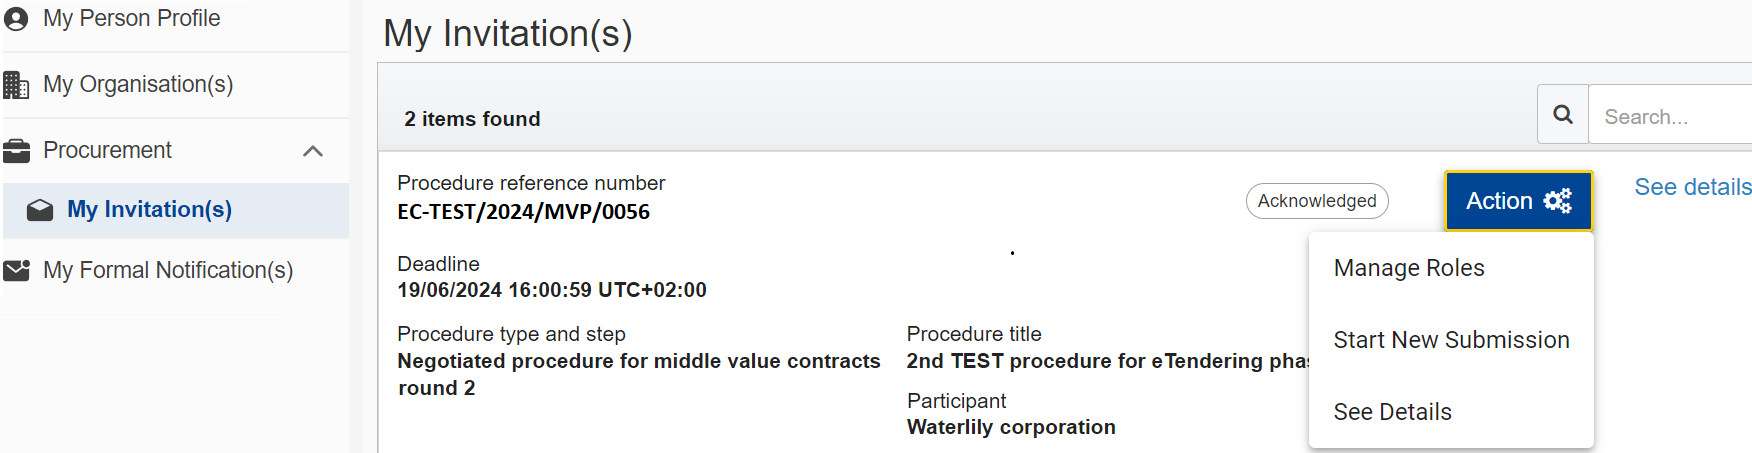The width and height of the screenshot is (1752, 453).
Task: Click the open envelope icon beside My Invitation(s)
Action: [x=40, y=210]
